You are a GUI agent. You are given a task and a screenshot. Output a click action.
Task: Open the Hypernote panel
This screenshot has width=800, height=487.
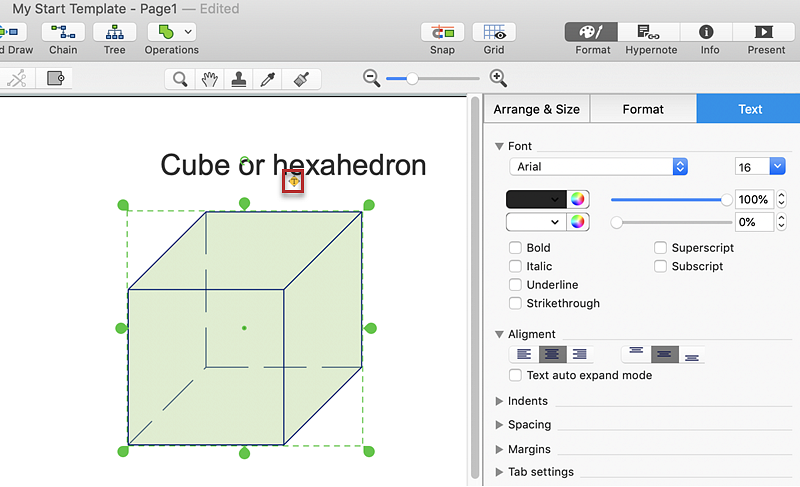(x=651, y=32)
